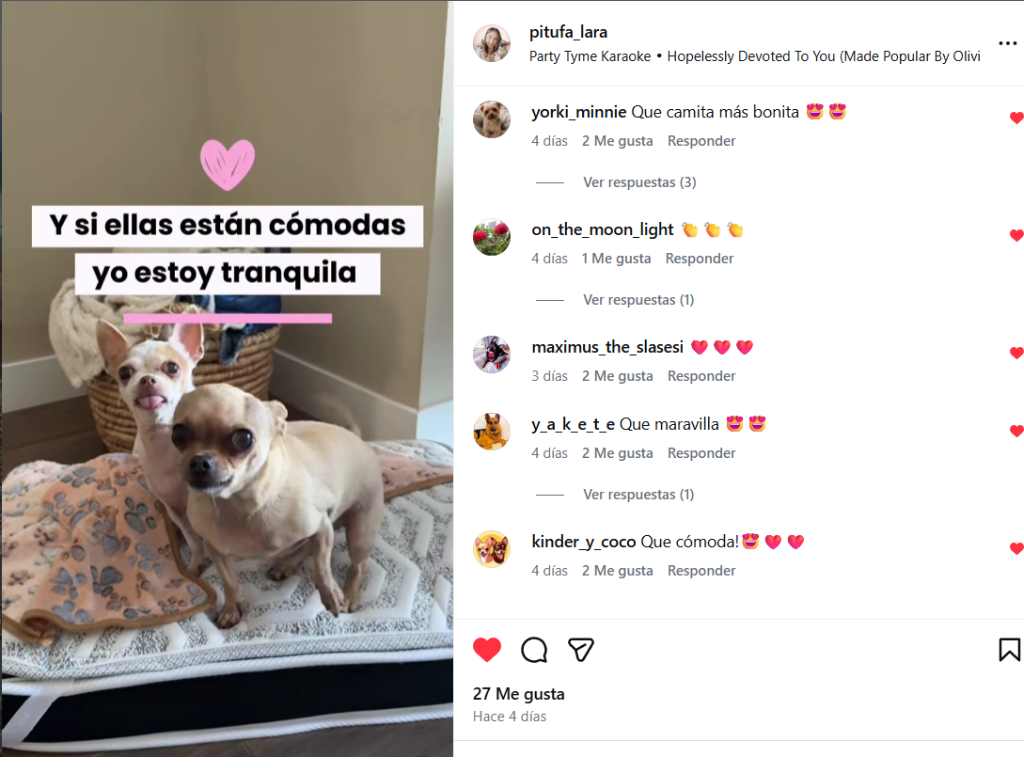Open y_a_k_e_t_e's dog avatar
The image size is (1024, 768).
492,432
